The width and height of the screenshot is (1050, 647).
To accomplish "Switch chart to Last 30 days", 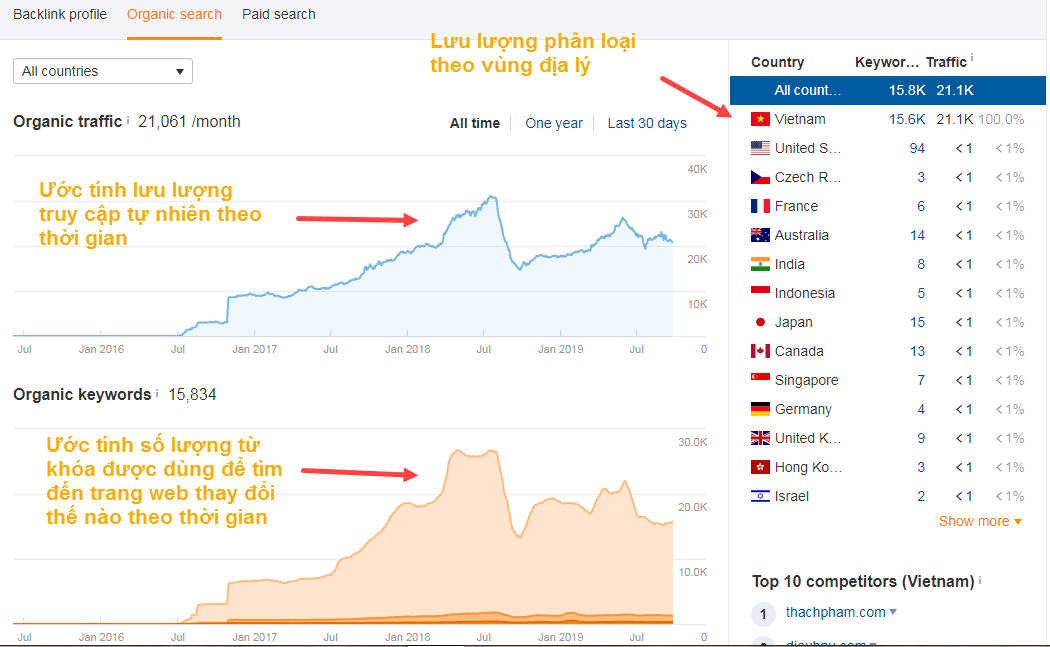I will [x=646, y=123].
